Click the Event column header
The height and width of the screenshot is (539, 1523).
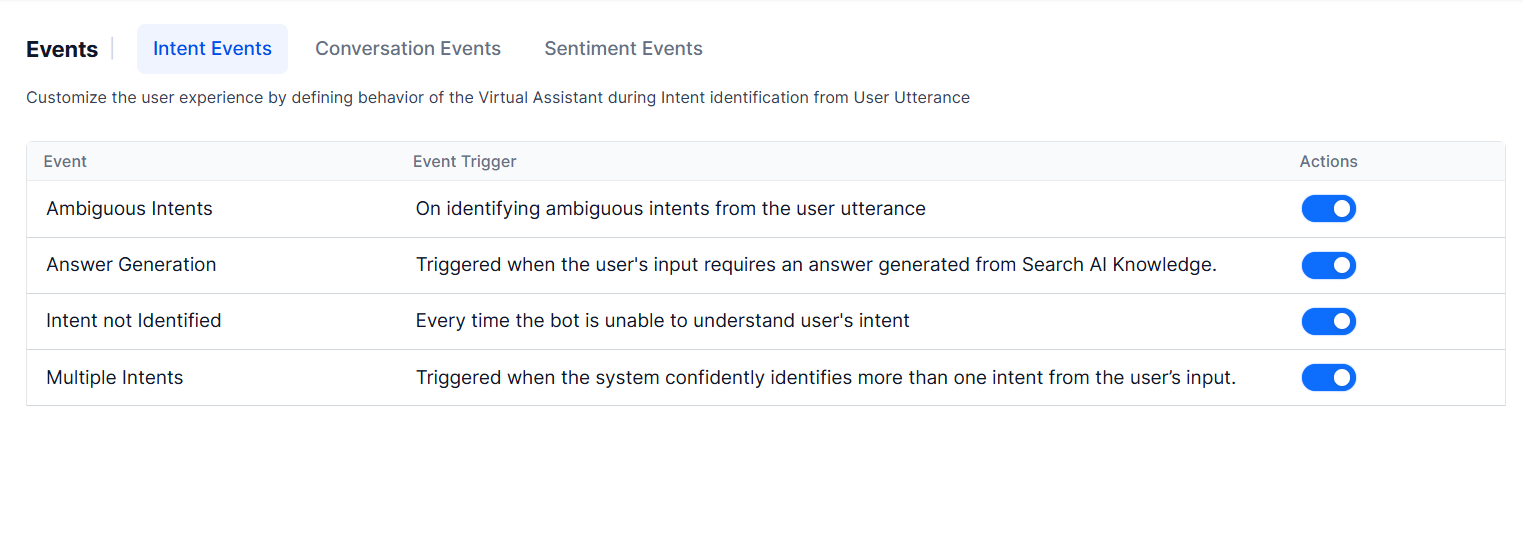click(x=65, y=161)
